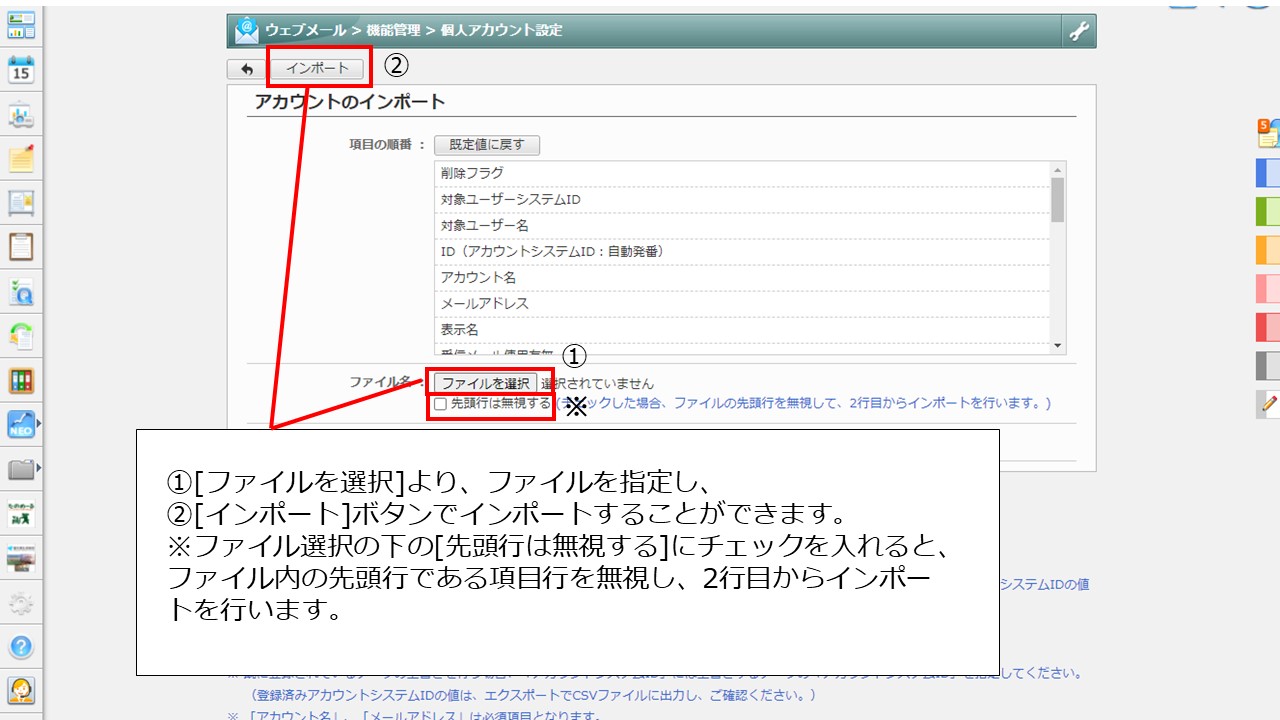Select 対象ユーザー名 in the list

742,226
